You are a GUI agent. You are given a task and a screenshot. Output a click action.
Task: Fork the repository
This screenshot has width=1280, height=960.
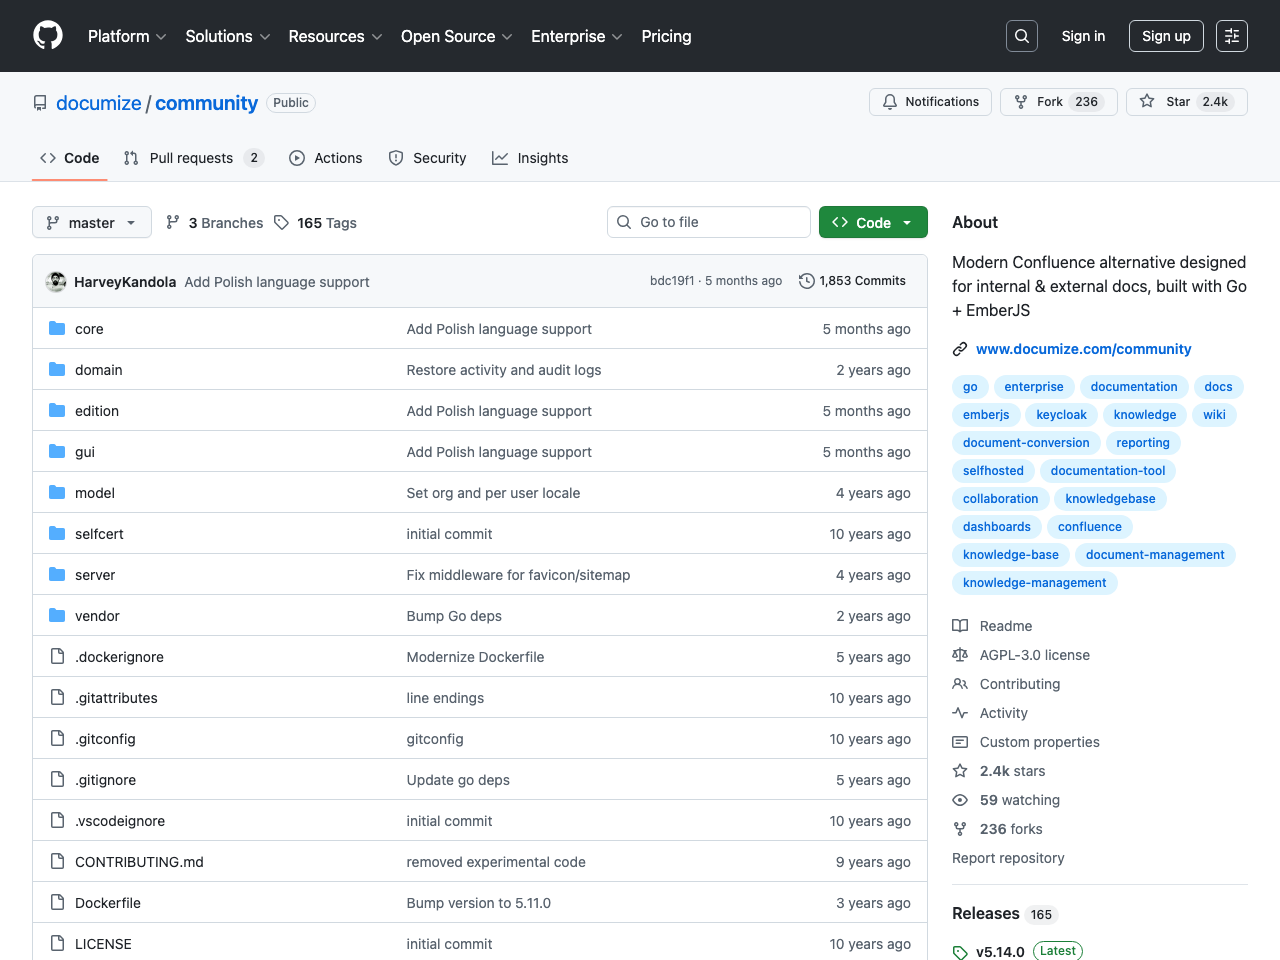tap(1058, 102)
